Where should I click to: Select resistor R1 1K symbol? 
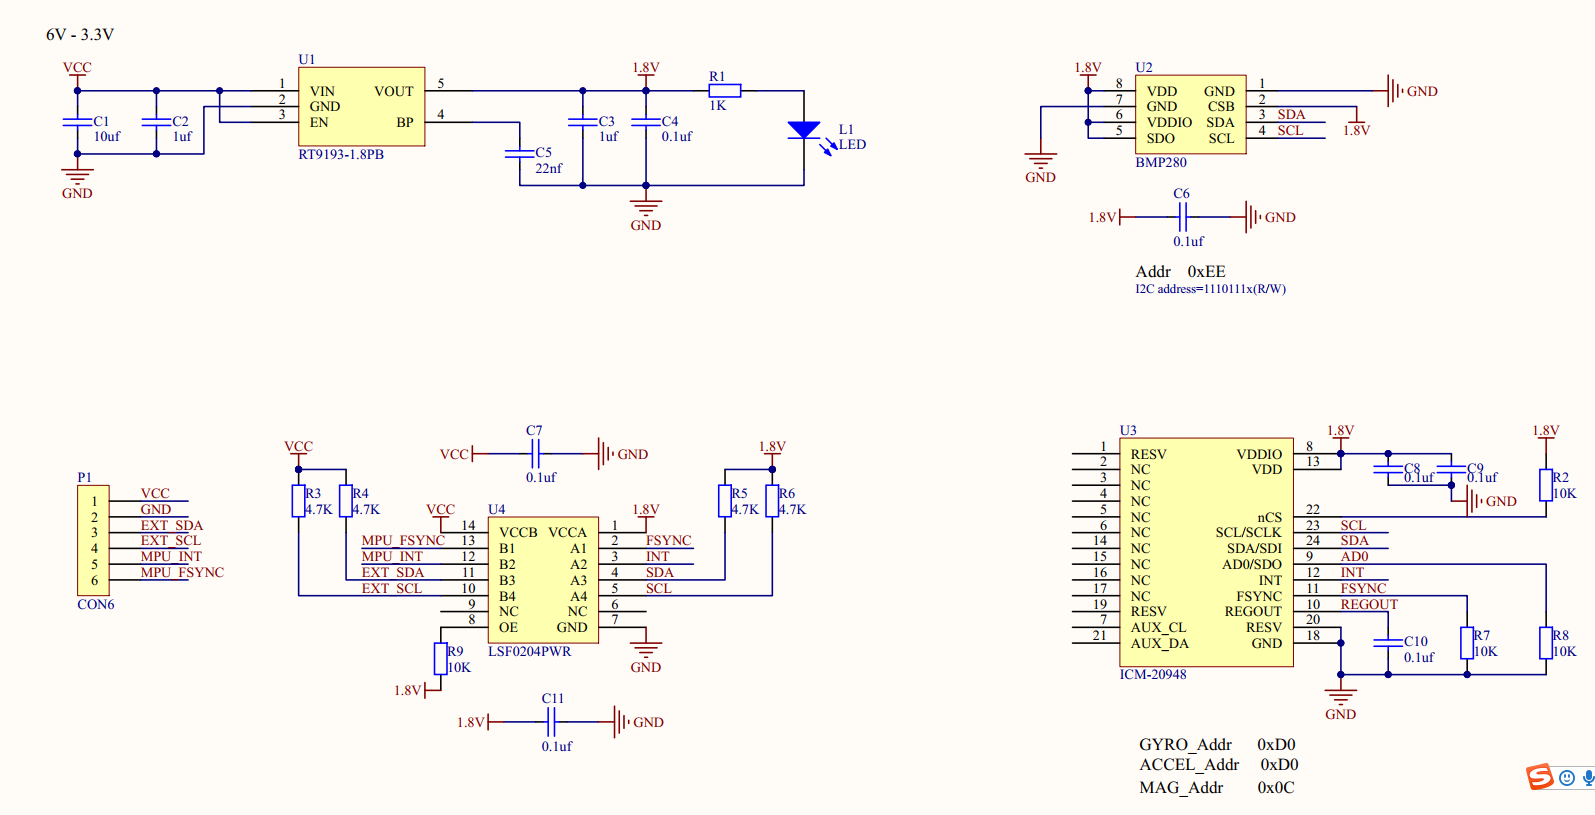coord(725,90)
